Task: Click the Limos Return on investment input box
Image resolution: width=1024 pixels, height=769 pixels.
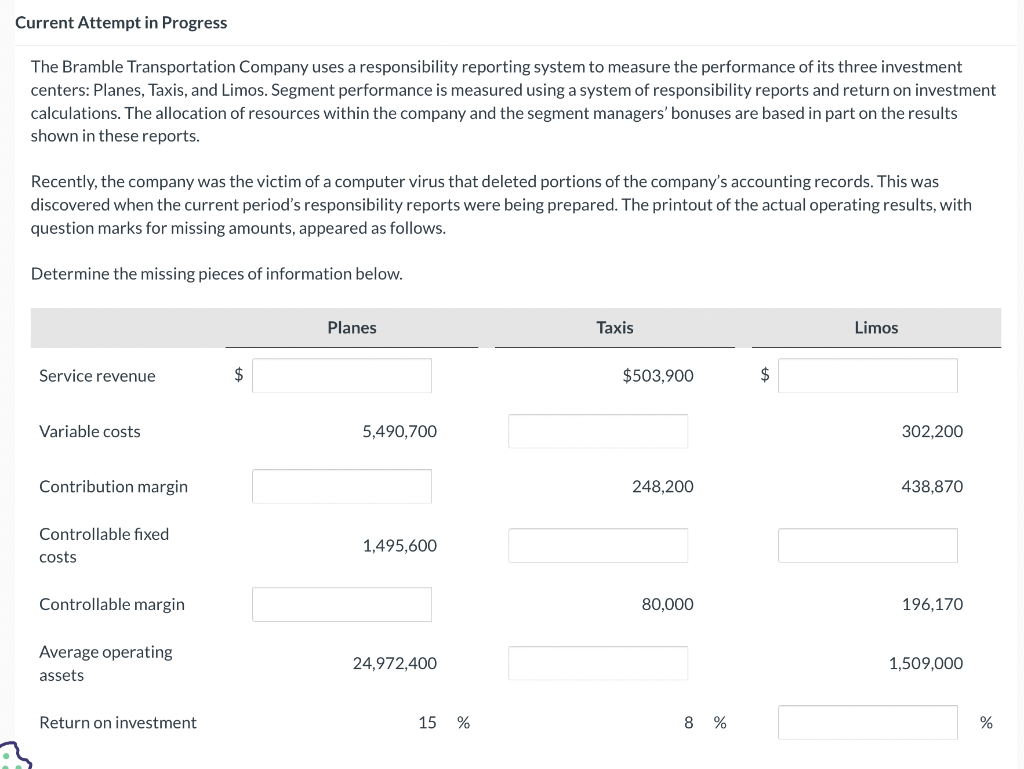Action: click(x=867, y=722)
